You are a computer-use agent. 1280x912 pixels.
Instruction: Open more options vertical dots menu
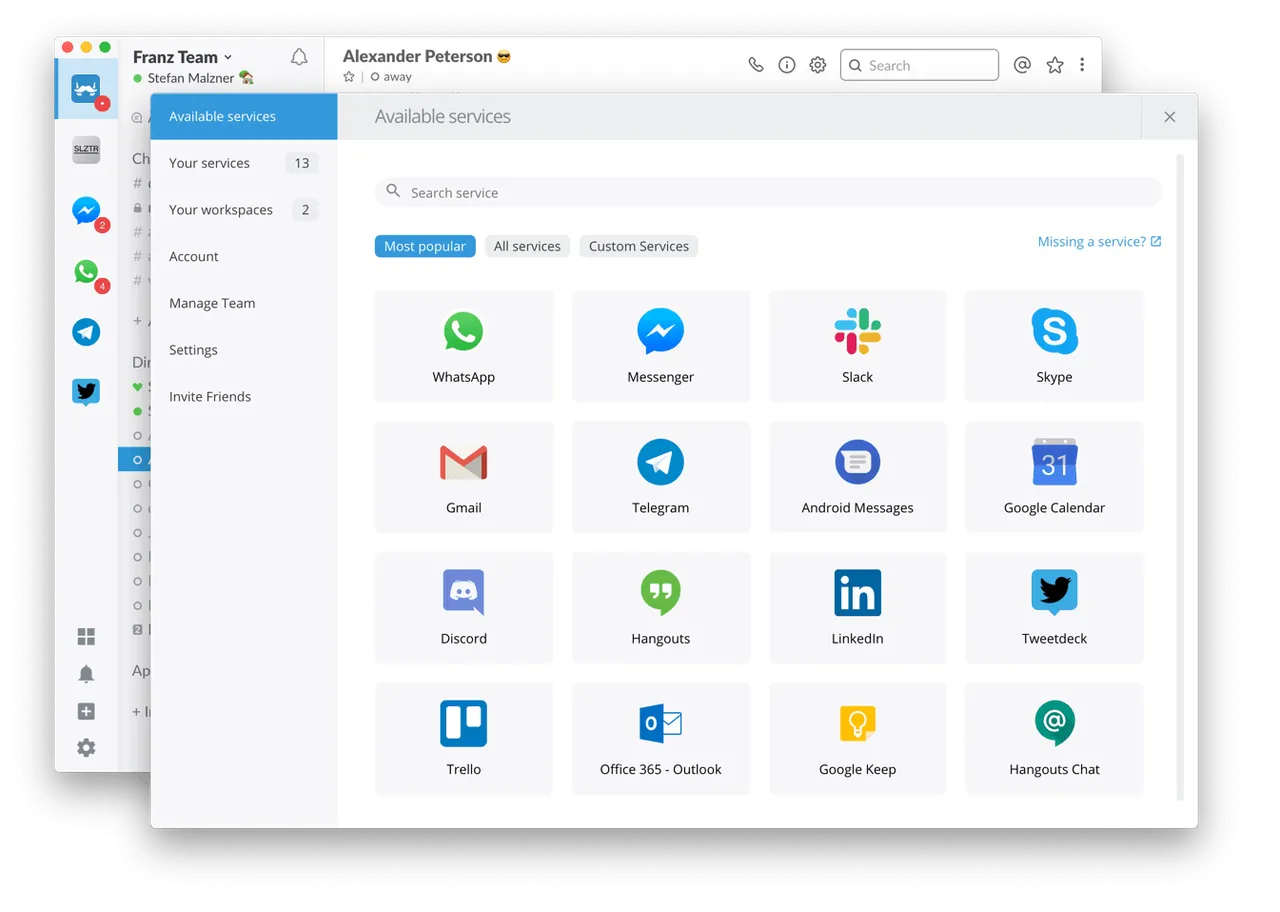point(1082,65)
